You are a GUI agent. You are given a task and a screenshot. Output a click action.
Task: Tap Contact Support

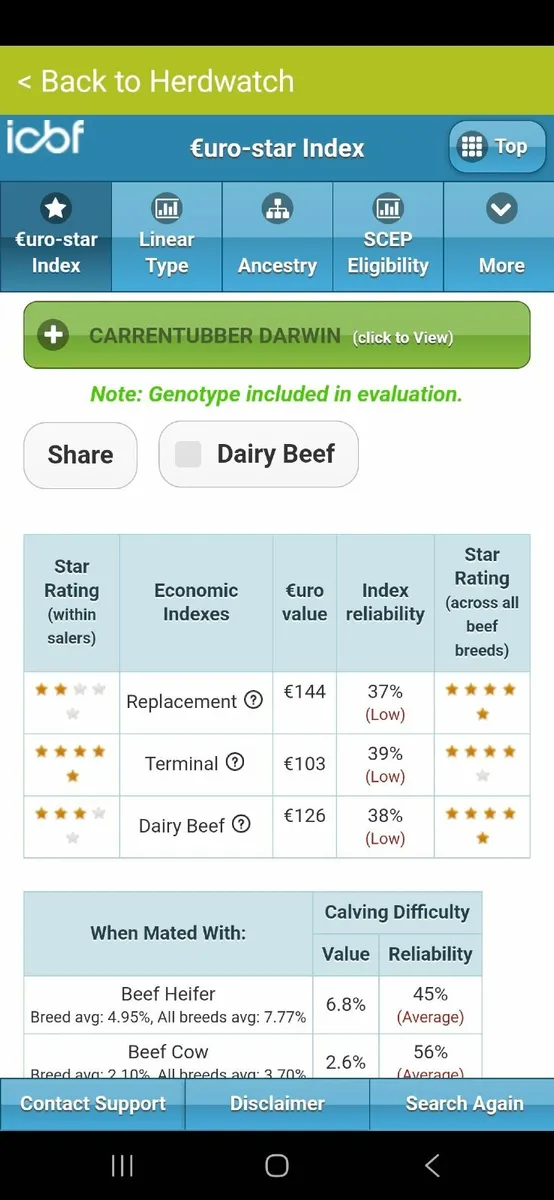click(x=93, y=1104)
